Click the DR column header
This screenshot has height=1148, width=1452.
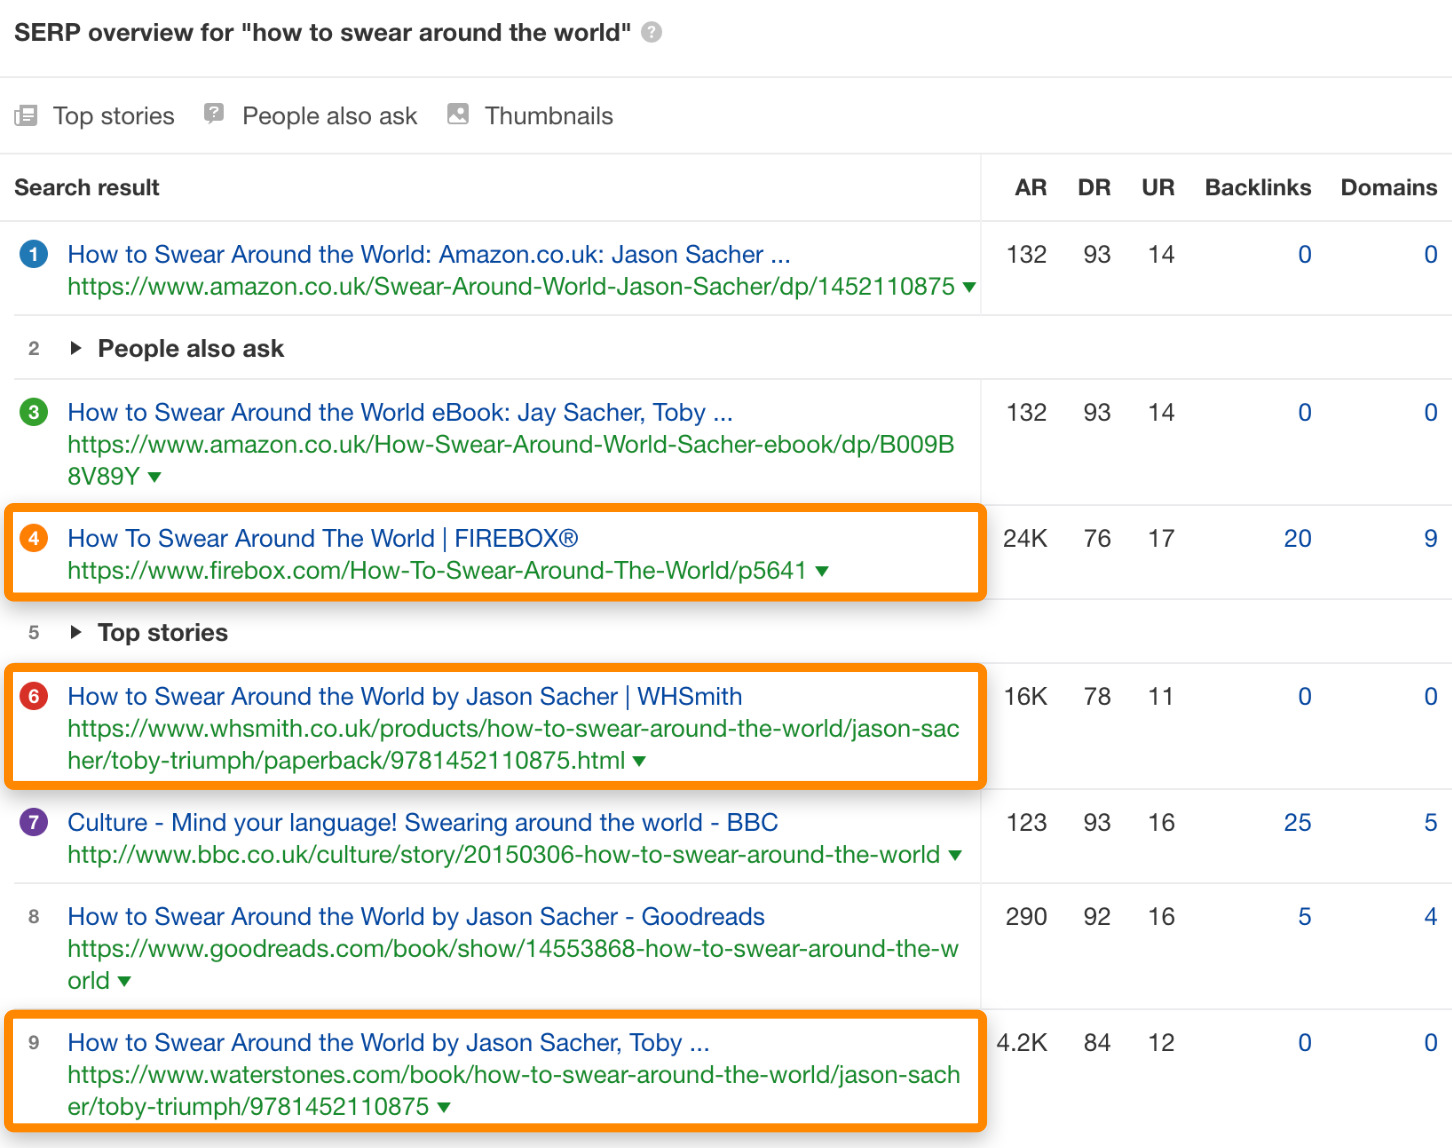pos(1094,187)
